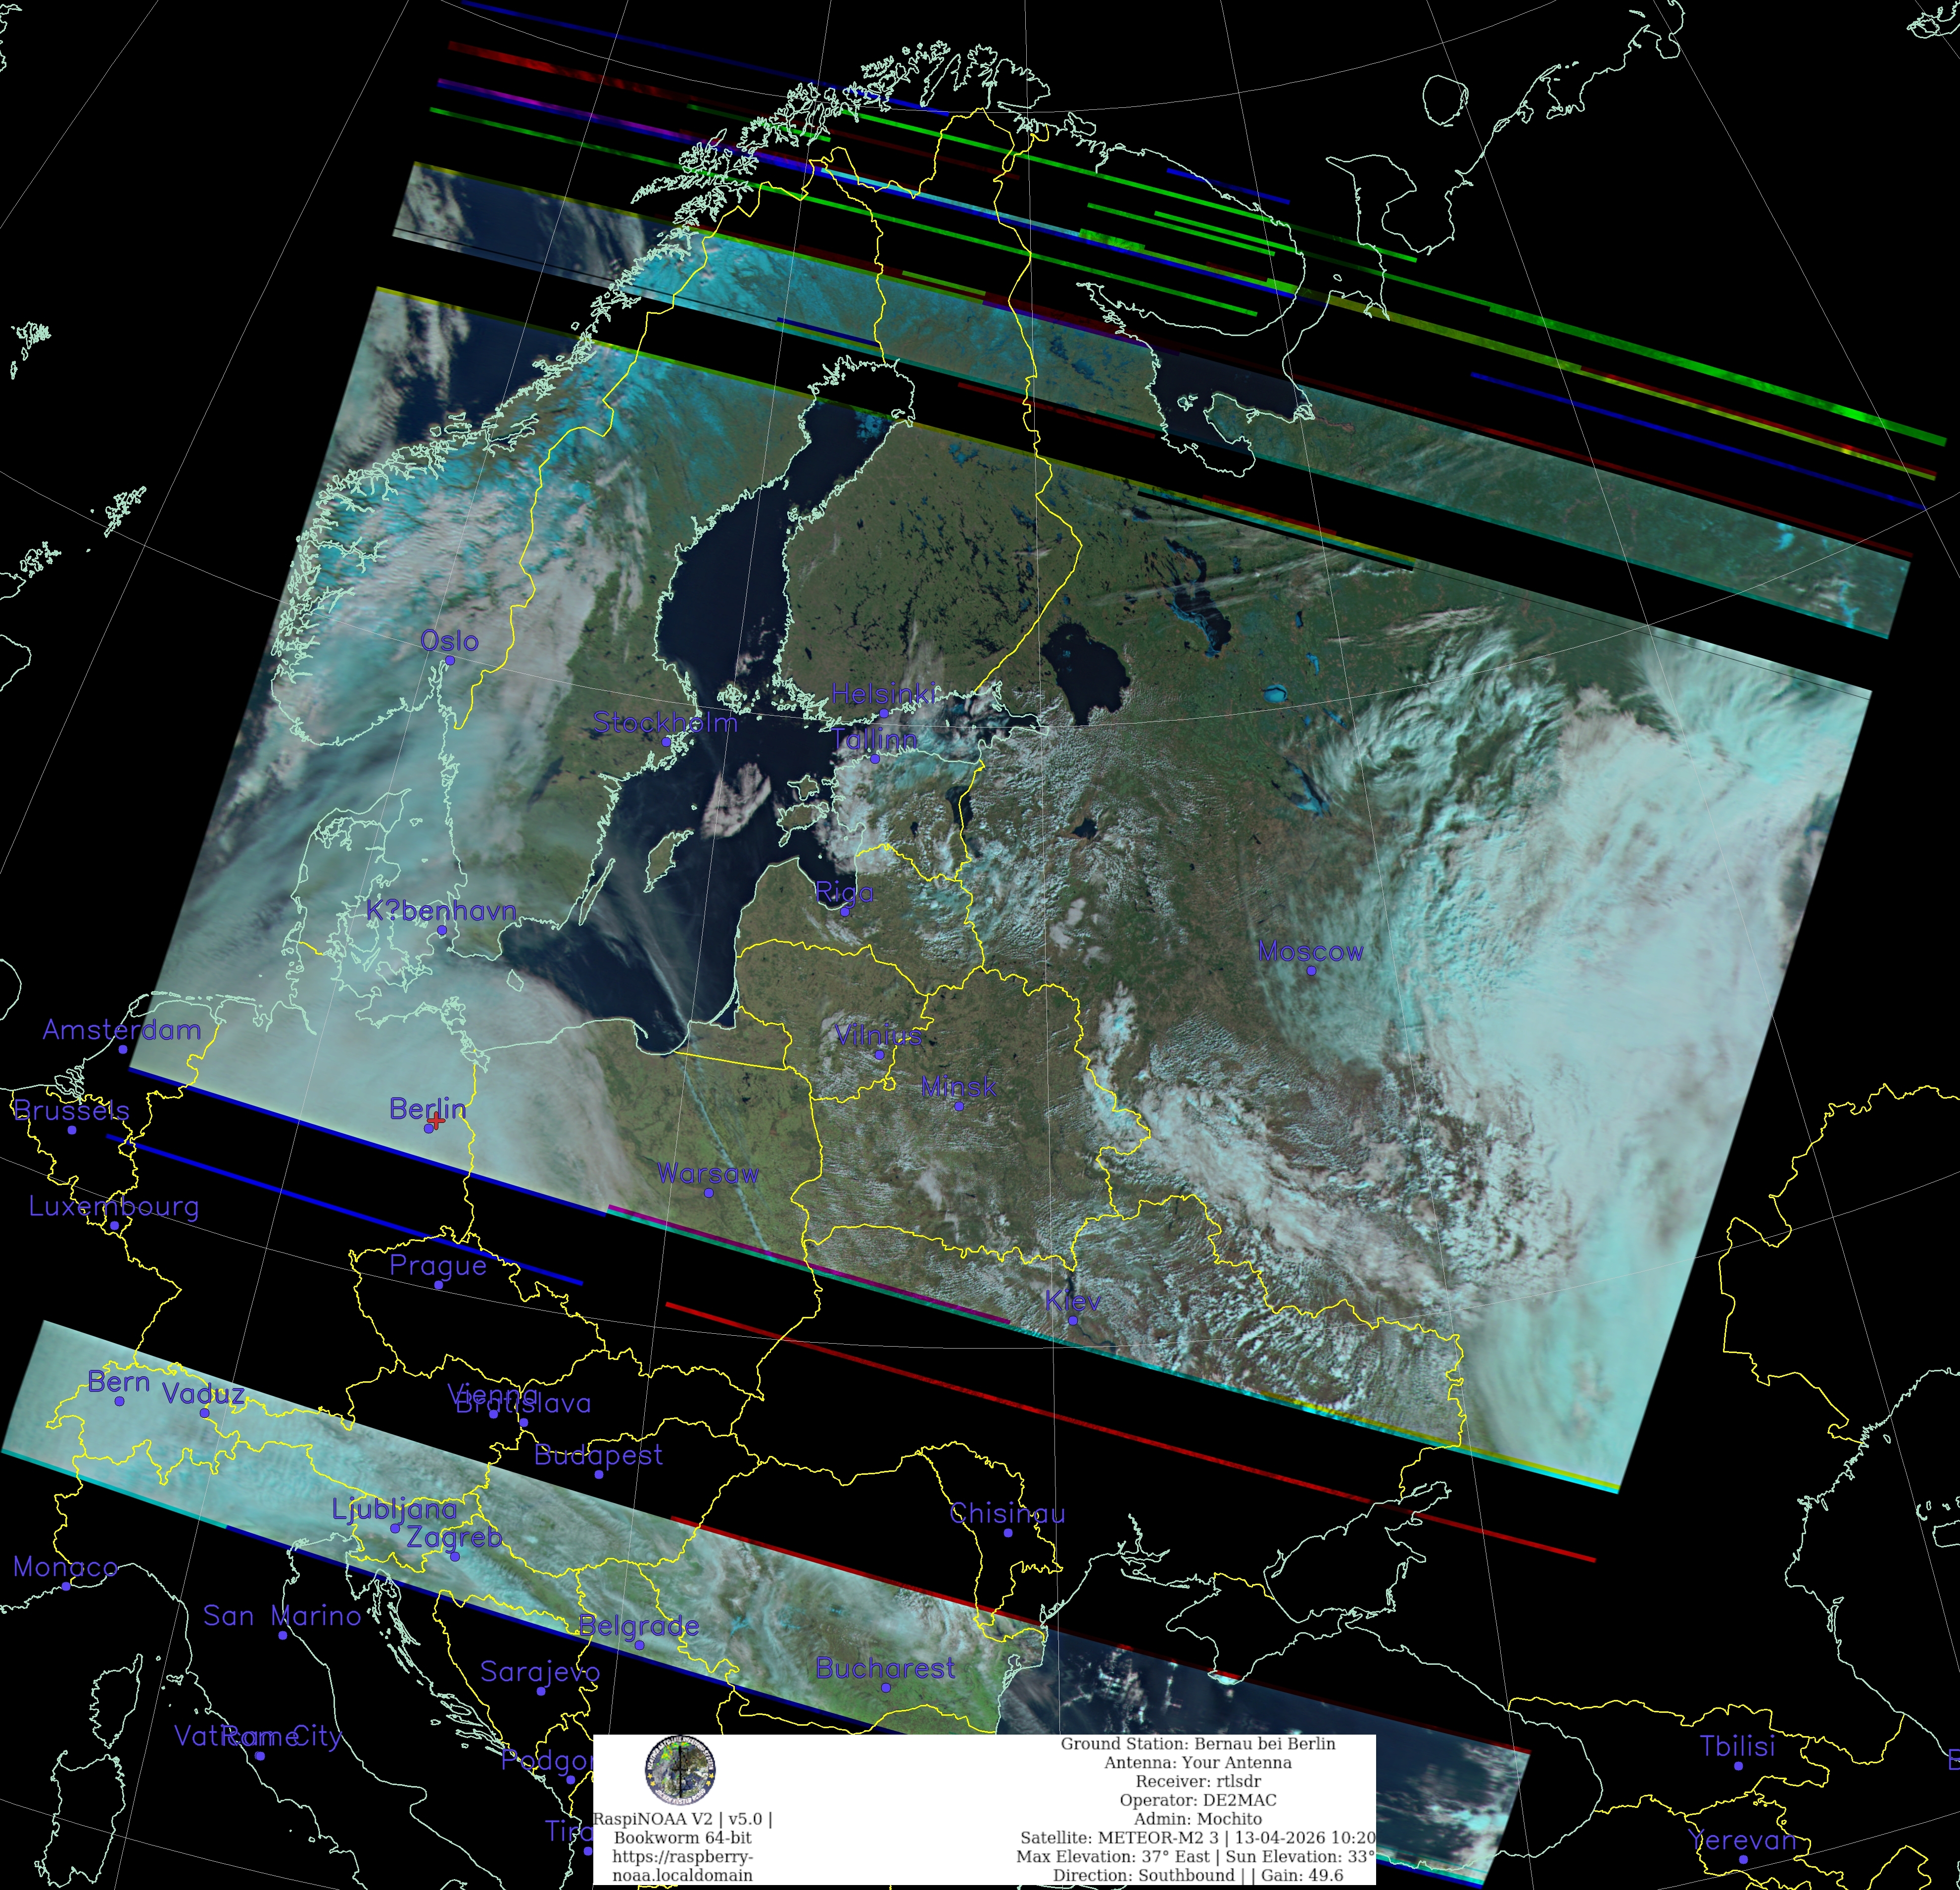Click the Minsk city marker dot
This screenshot has width=1960, height=1890.
(958, 1106)
